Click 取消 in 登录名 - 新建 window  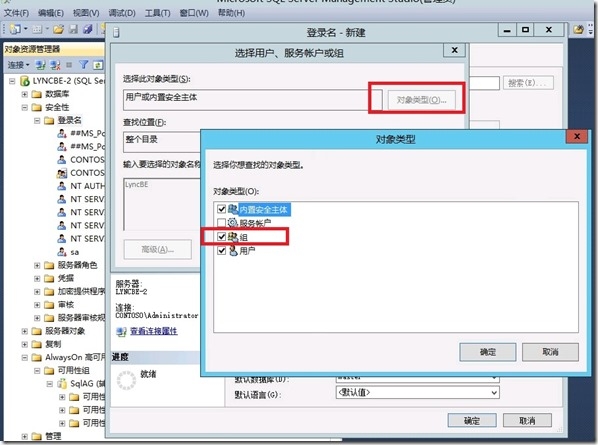[x=527, y=421]
